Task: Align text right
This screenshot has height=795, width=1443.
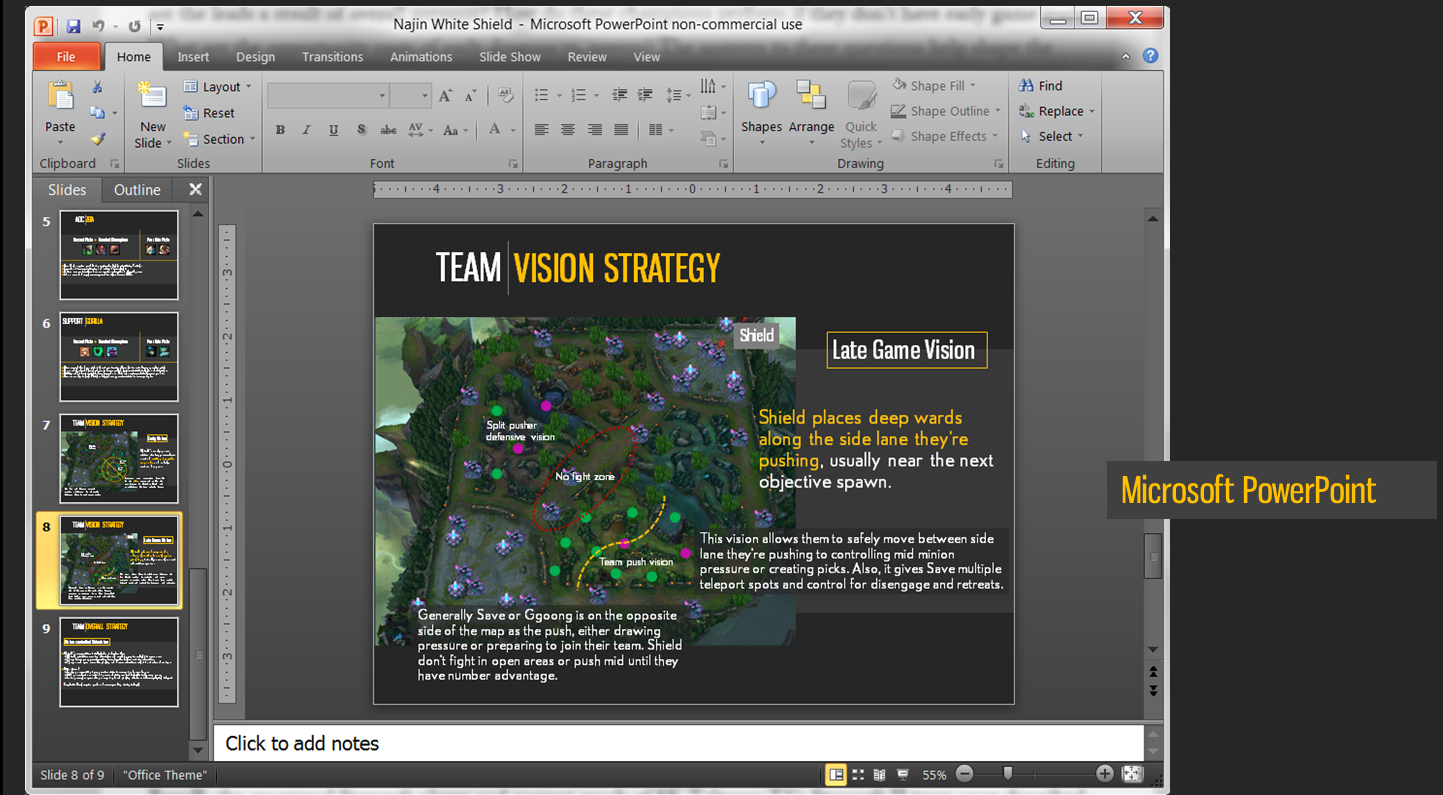Action: [x=594, y=130]
